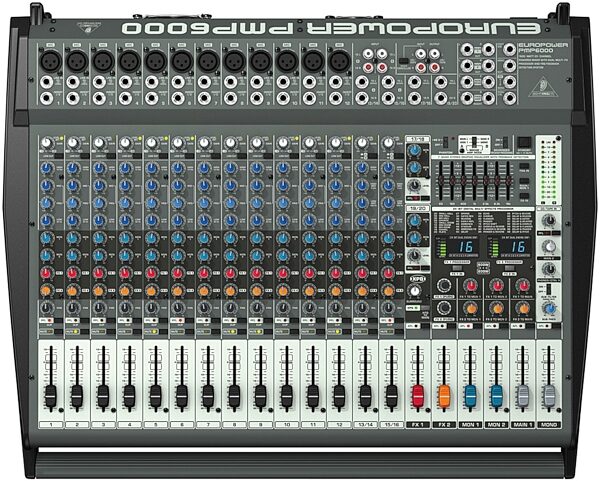Click the large upside-down EUROPOWER PMP6000 lettering

click(331, 28)
